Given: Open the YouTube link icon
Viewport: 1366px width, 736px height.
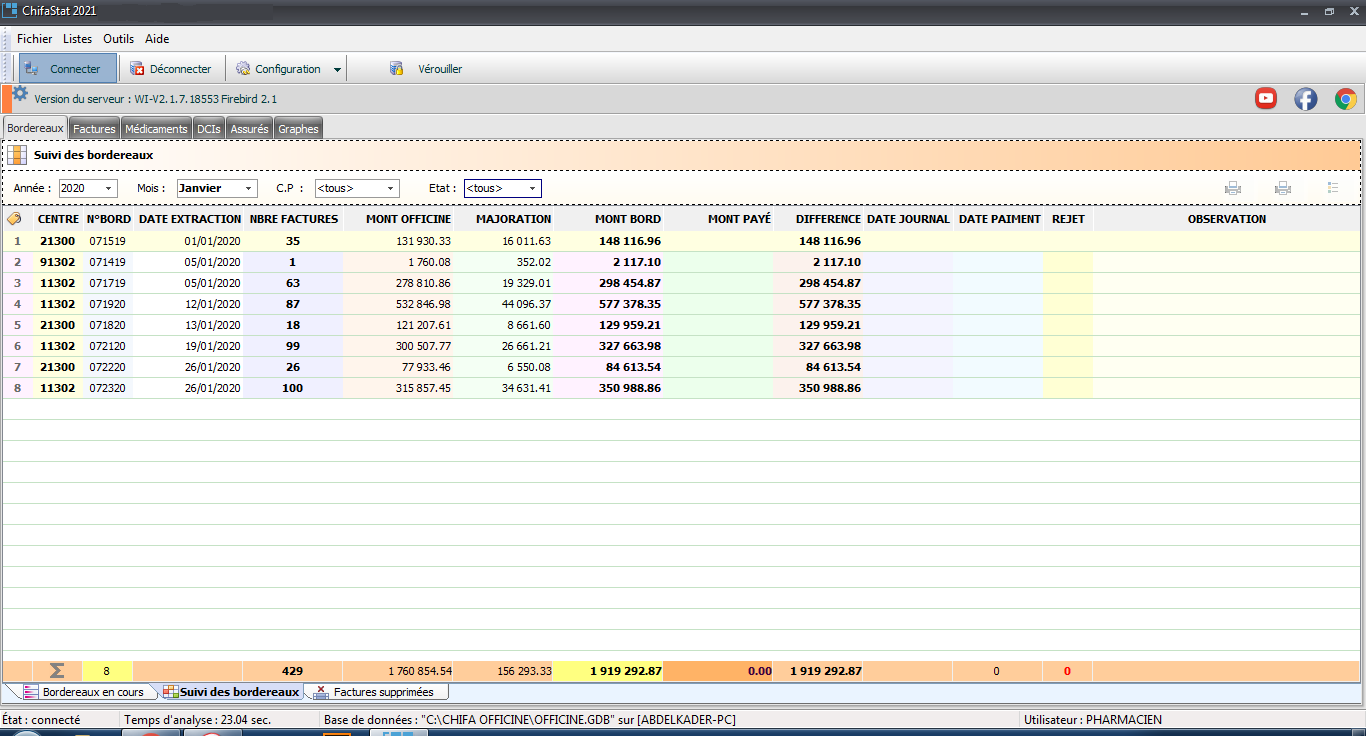Looking at the screenshot, I should point(1266,98).
